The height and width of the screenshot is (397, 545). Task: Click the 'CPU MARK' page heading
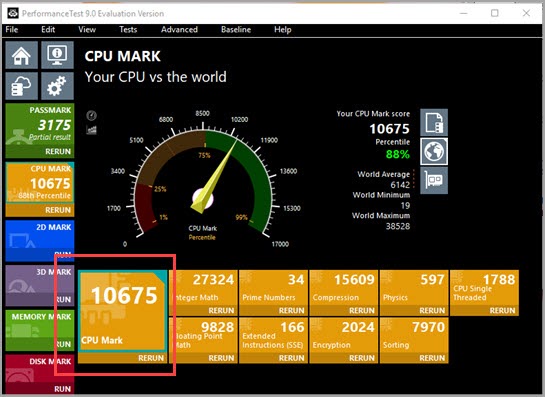123,56
